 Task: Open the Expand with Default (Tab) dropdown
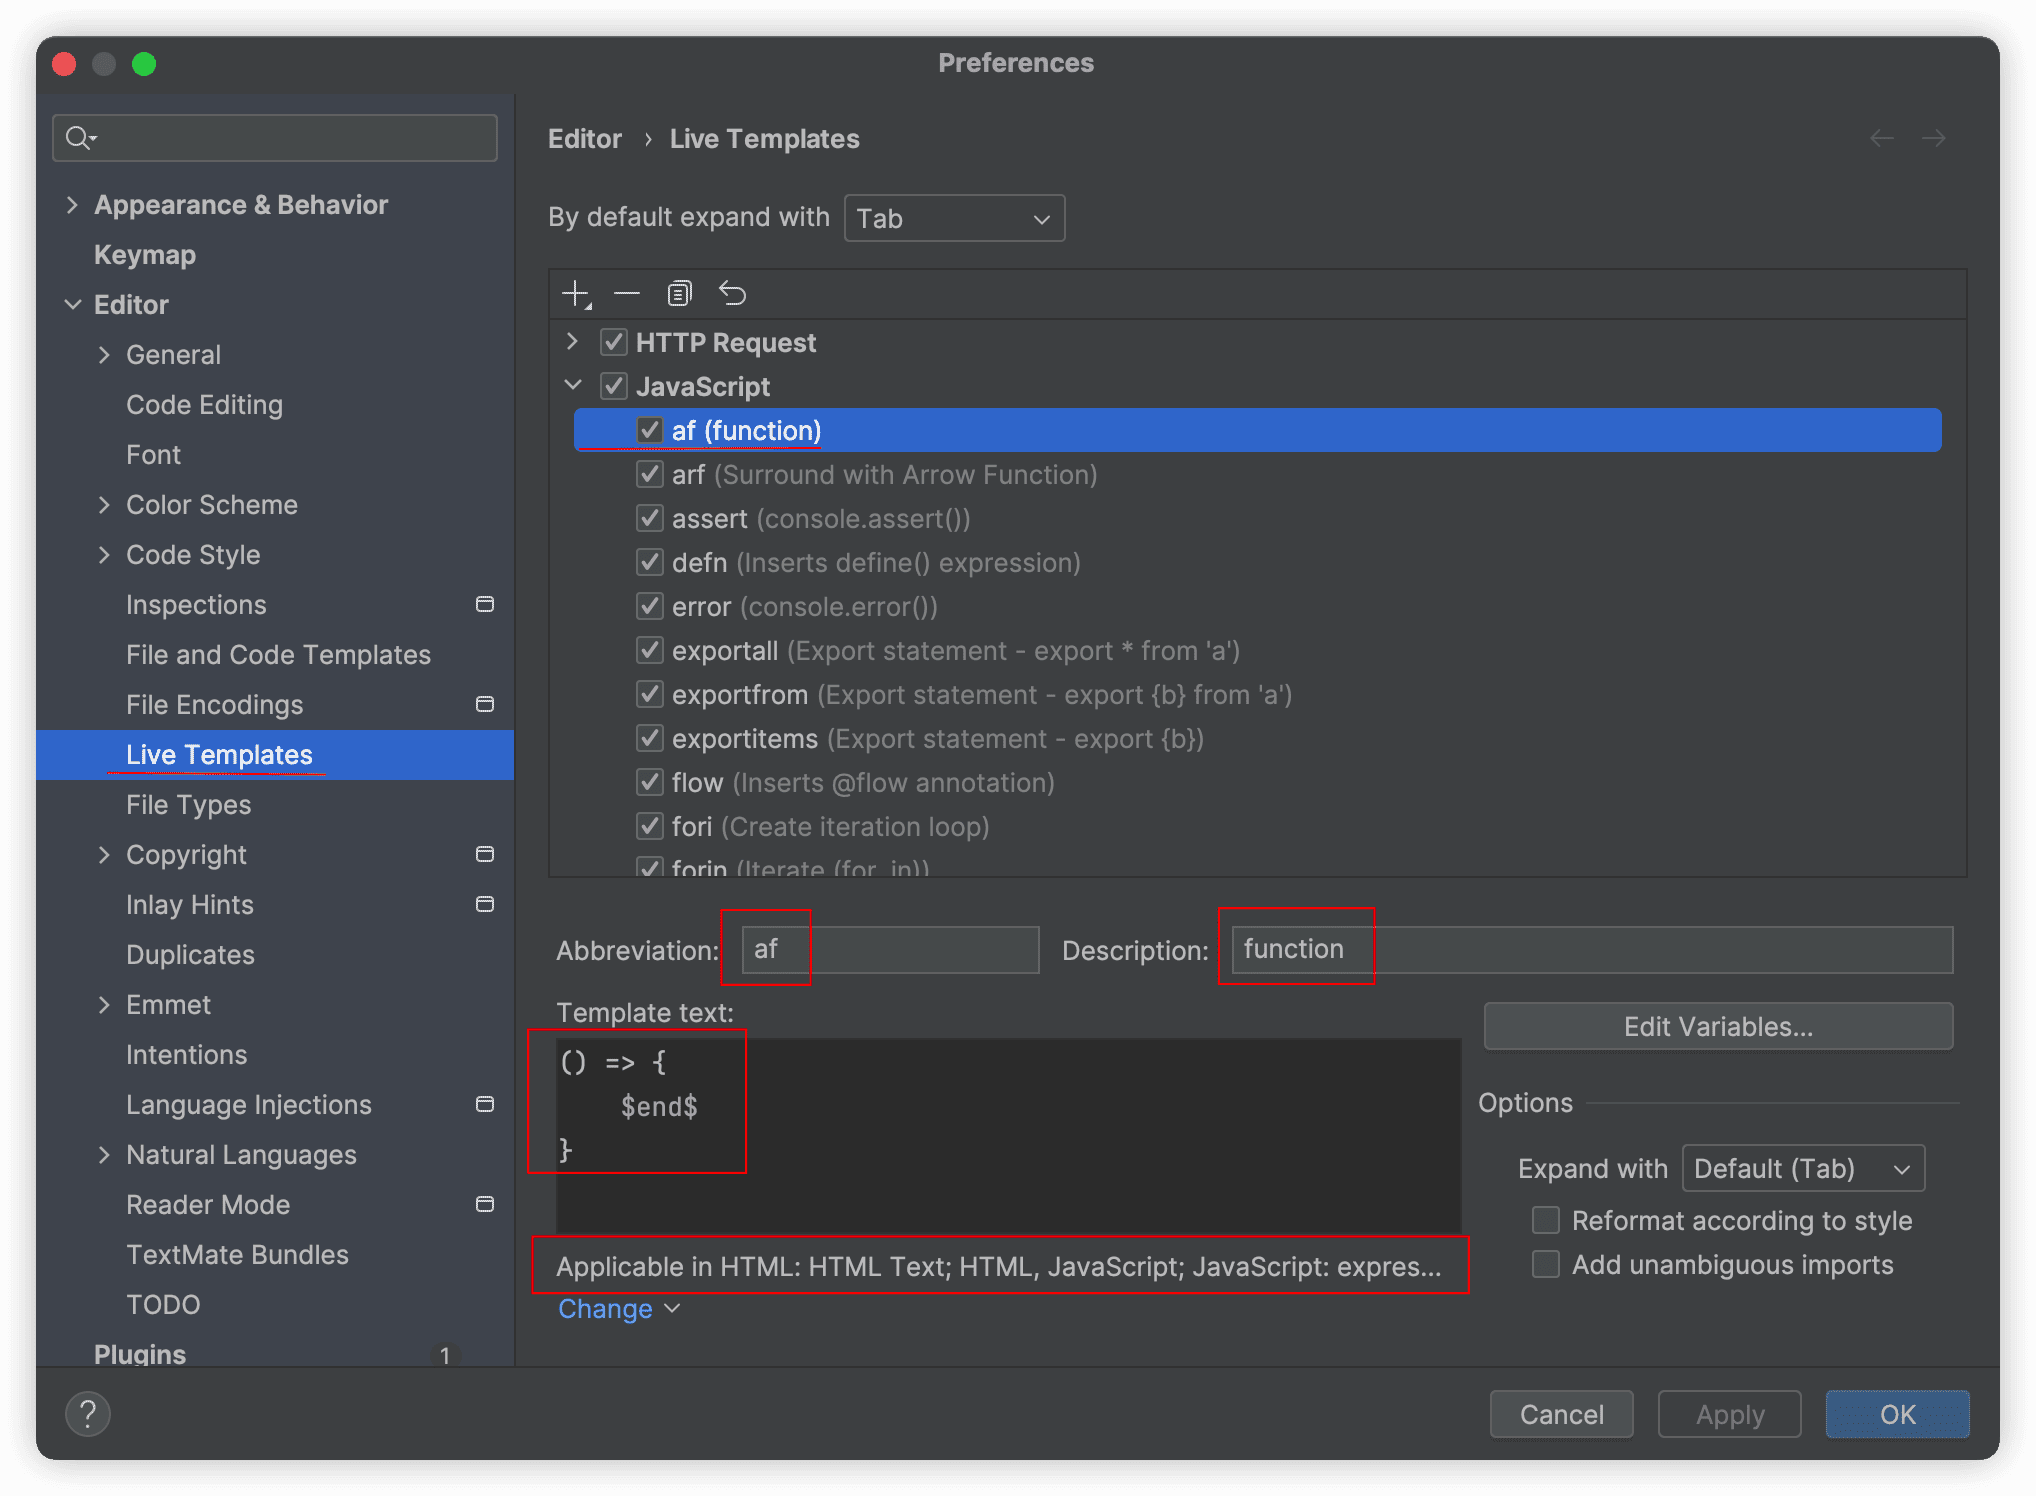coord(1802,1168)
